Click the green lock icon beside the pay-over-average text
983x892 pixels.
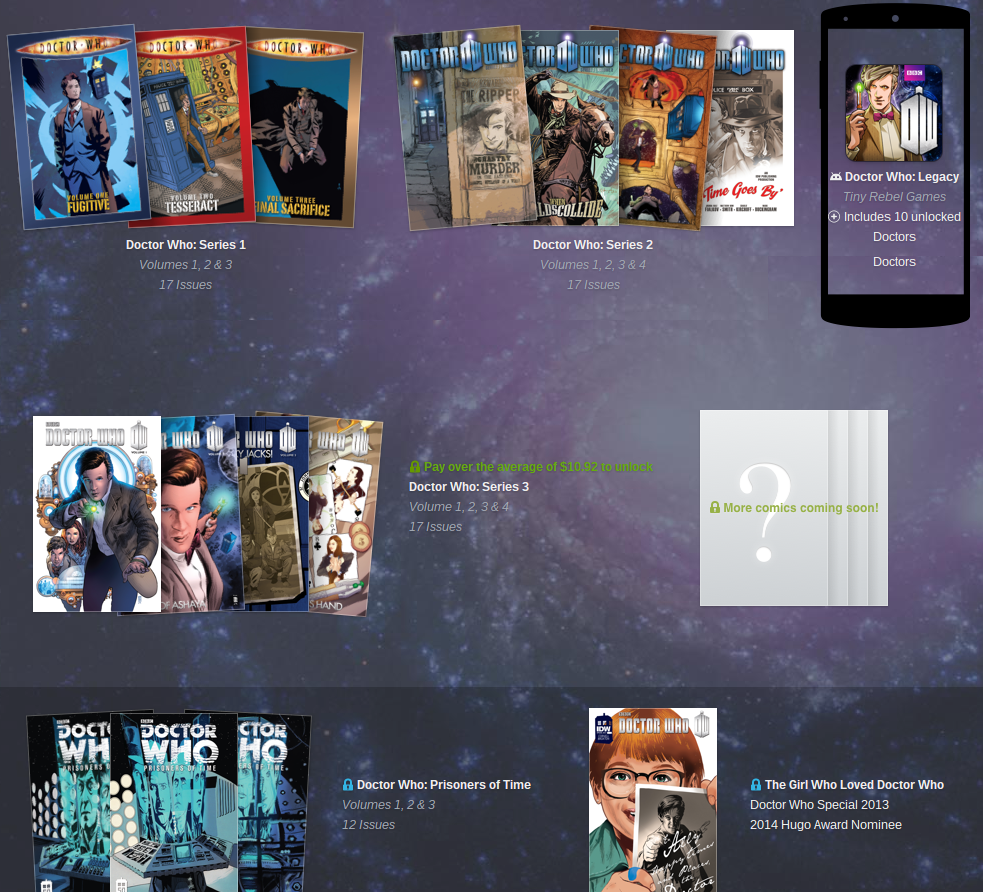point(414,467)
